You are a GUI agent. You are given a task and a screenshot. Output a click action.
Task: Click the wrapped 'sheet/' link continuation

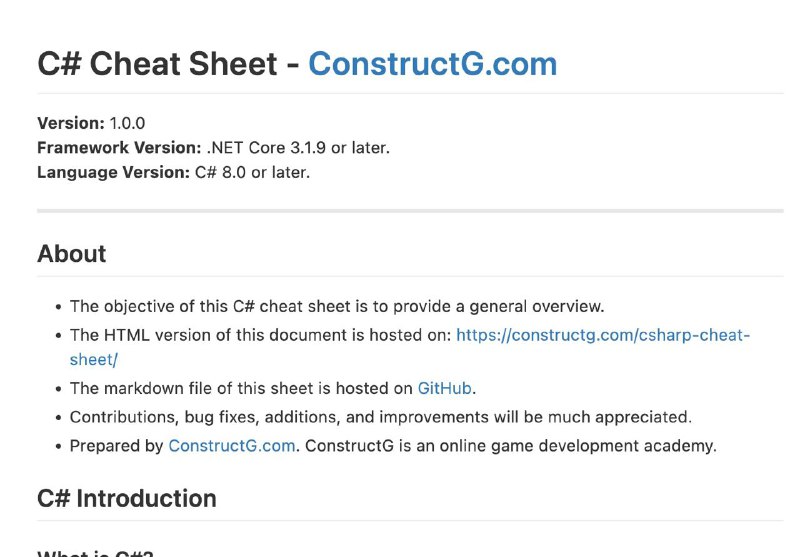point(94,360)
